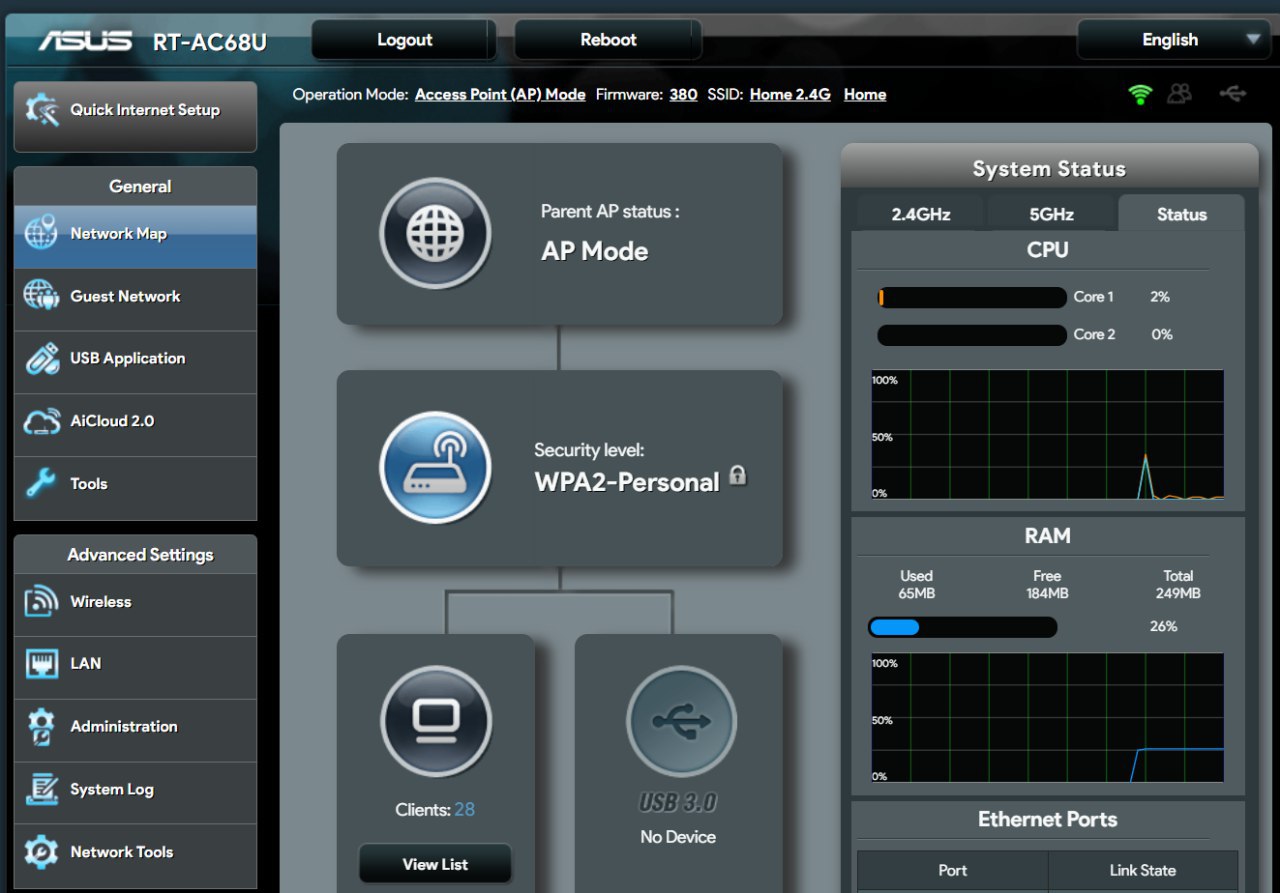Click the Port column header

(953, 870)
